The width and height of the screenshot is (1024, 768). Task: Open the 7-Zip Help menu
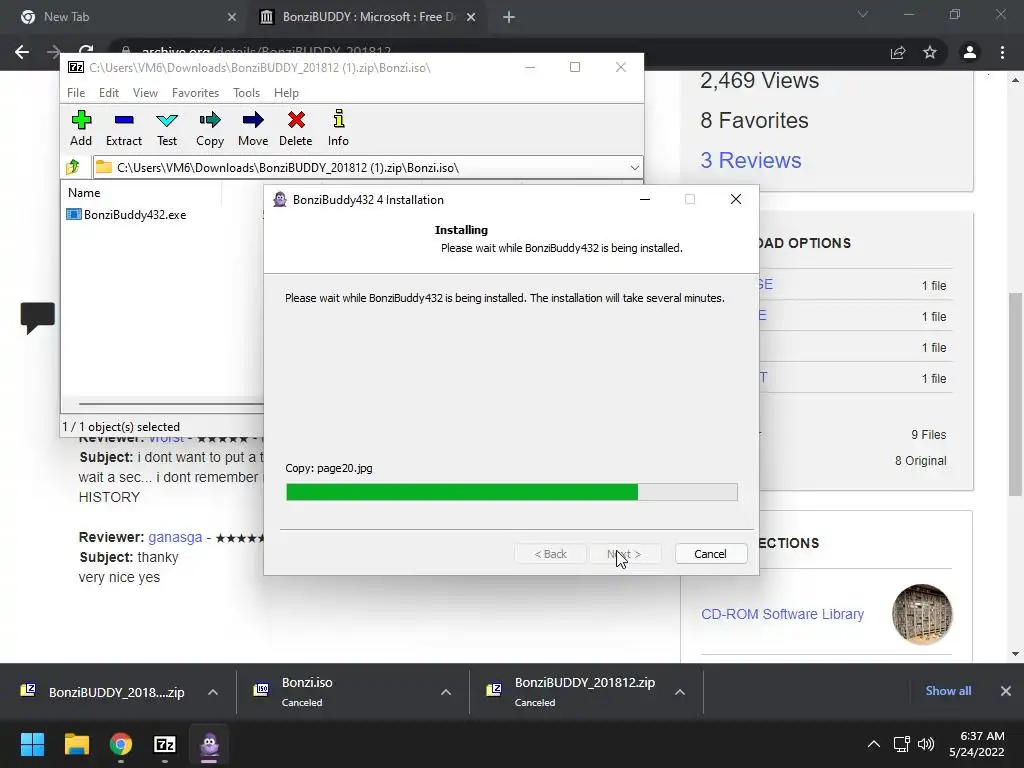(286, 93)
